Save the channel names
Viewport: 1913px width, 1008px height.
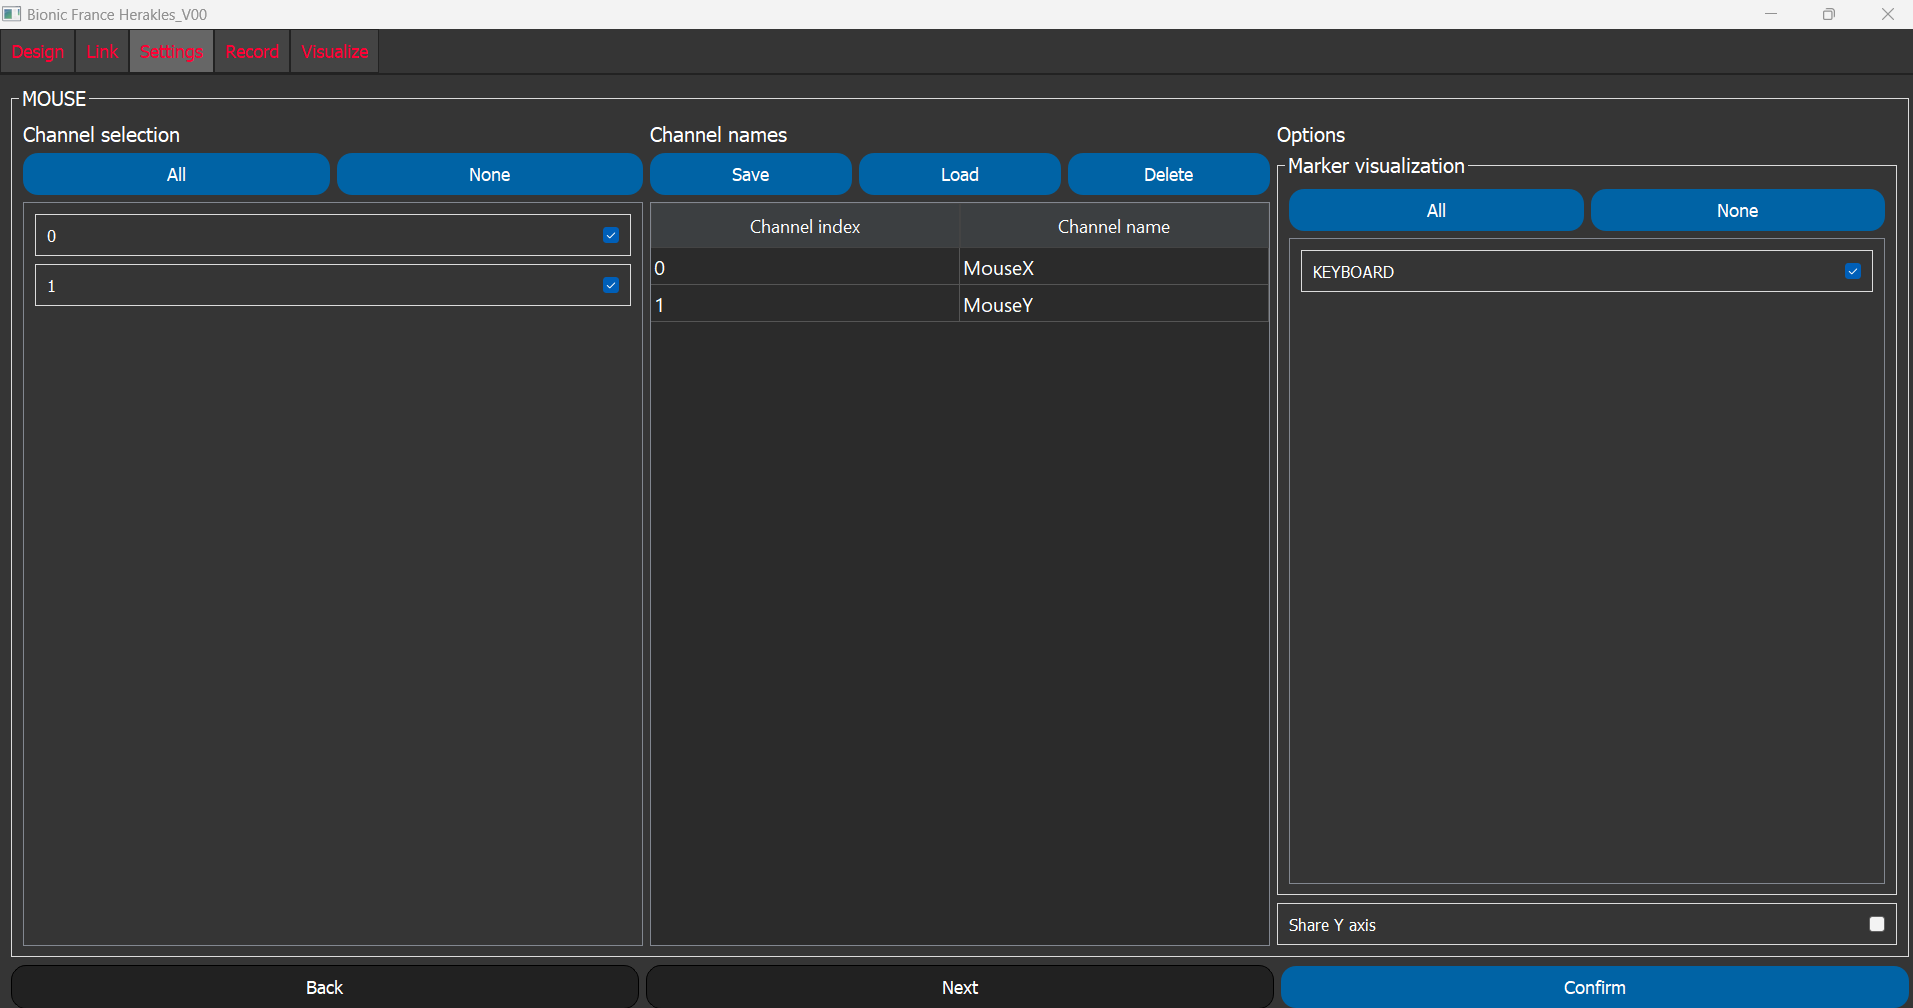tap(750, 175)
